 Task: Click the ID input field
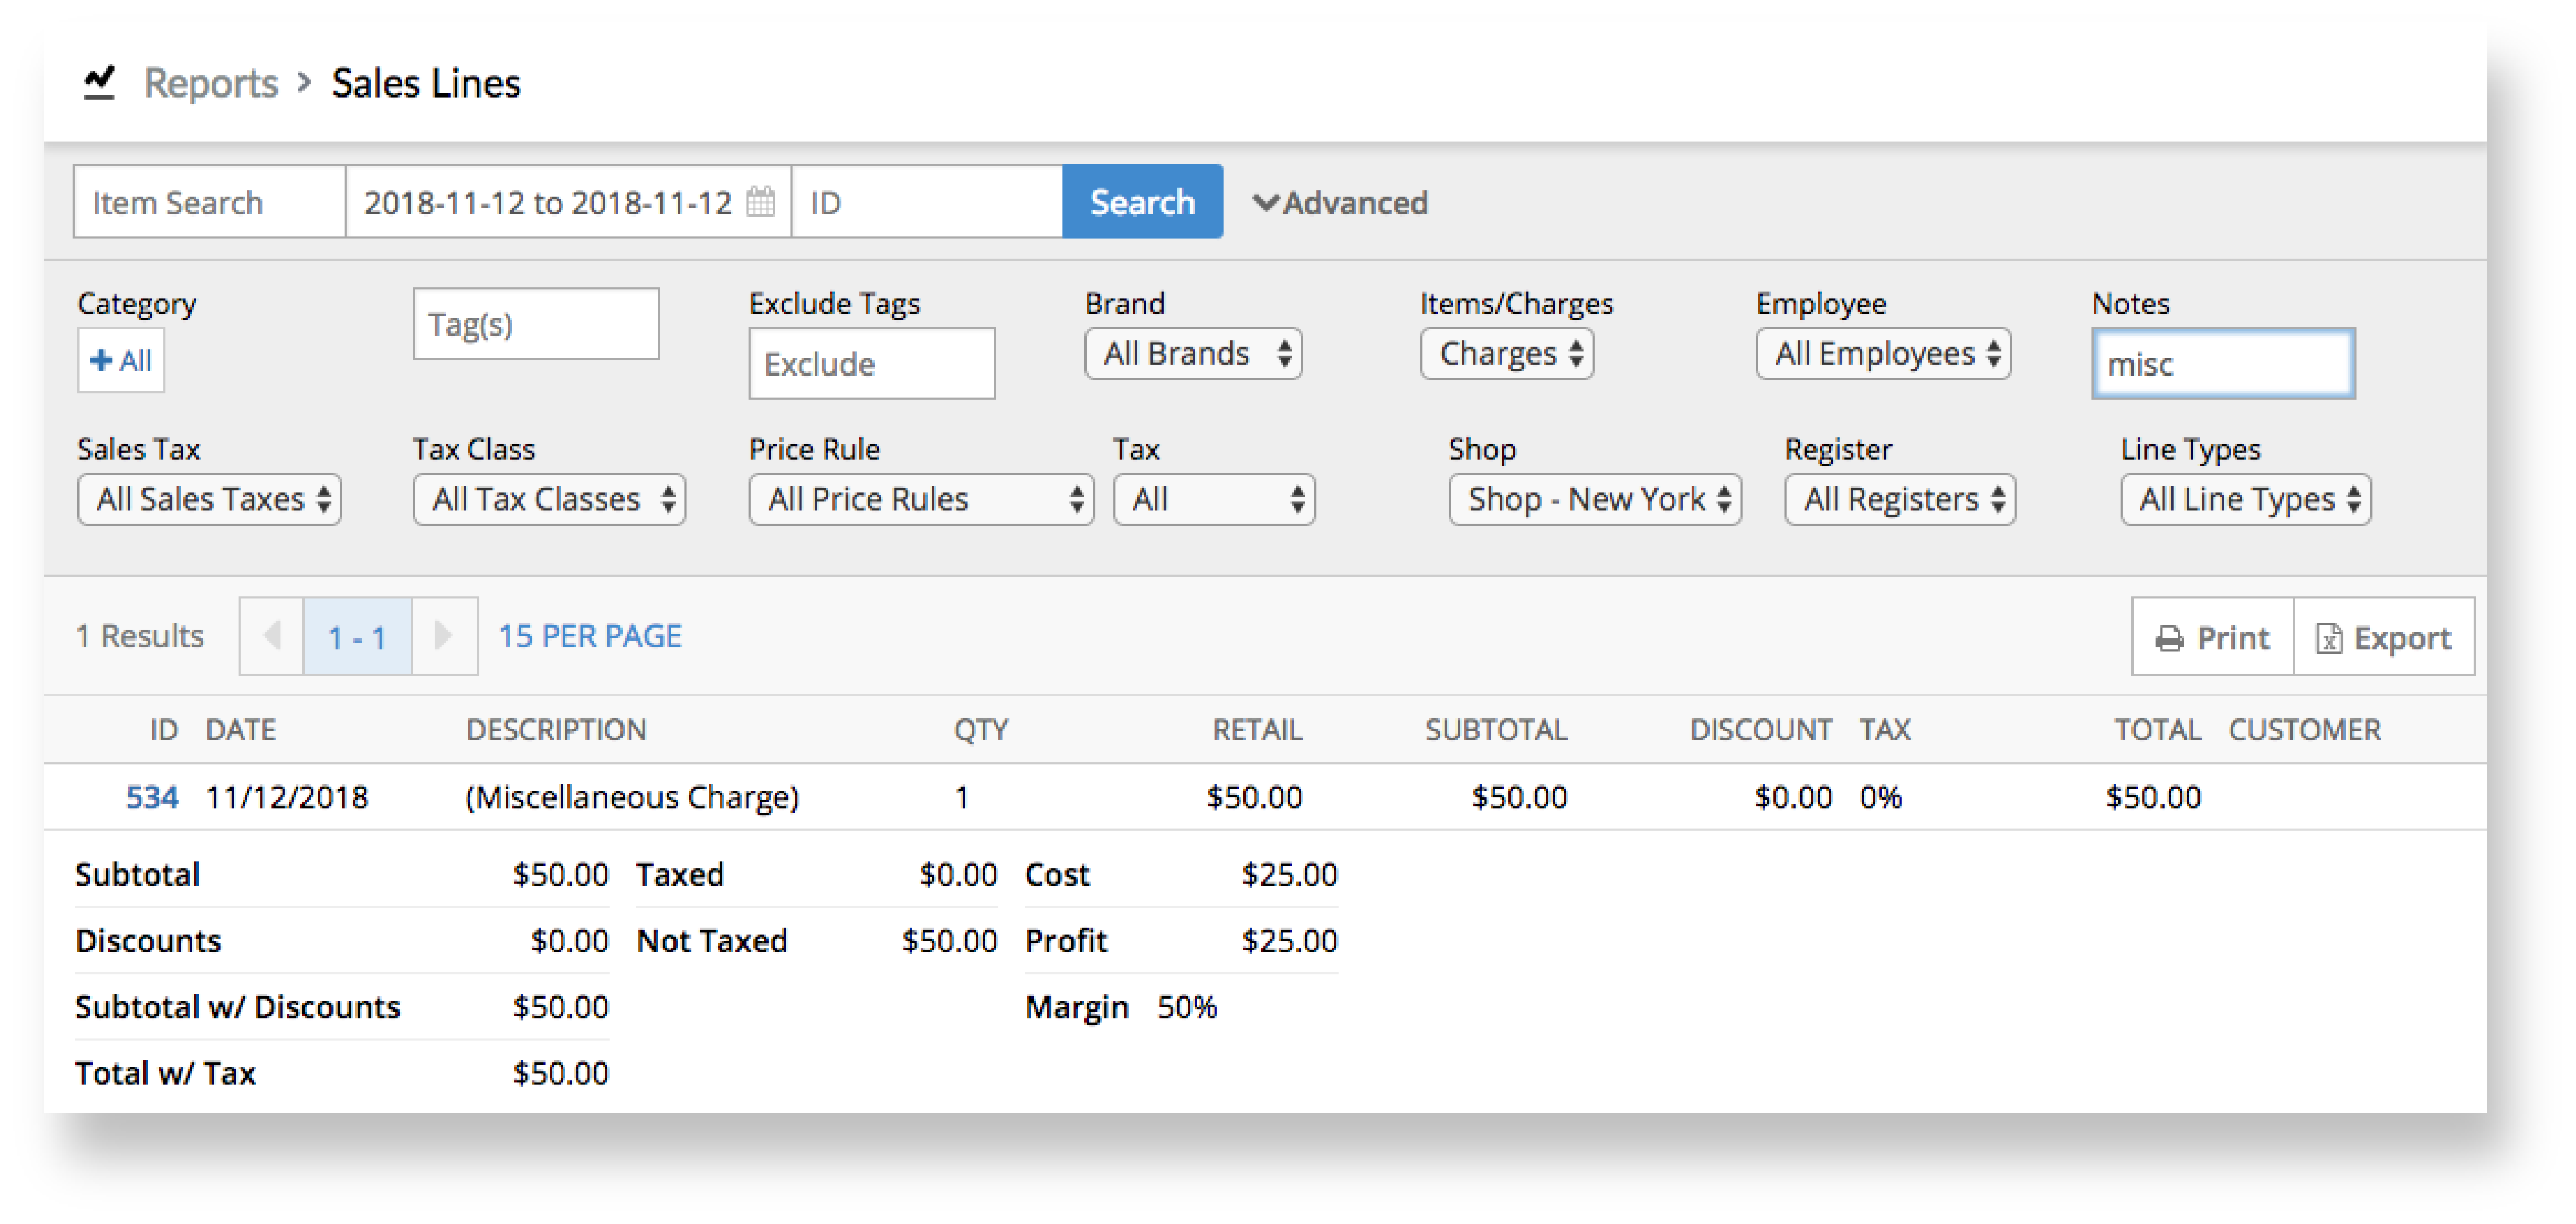pos(927,202)
